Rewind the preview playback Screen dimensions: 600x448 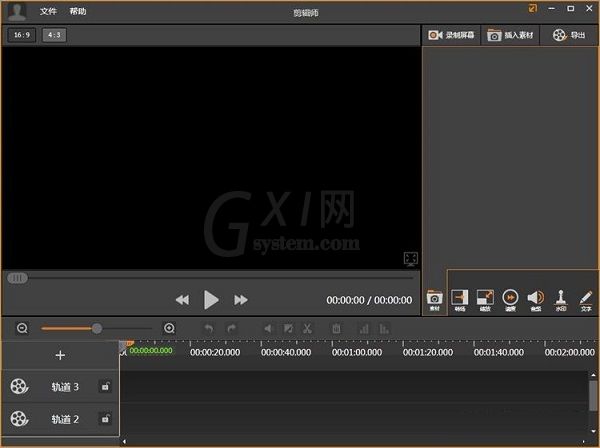coord(183,300)
